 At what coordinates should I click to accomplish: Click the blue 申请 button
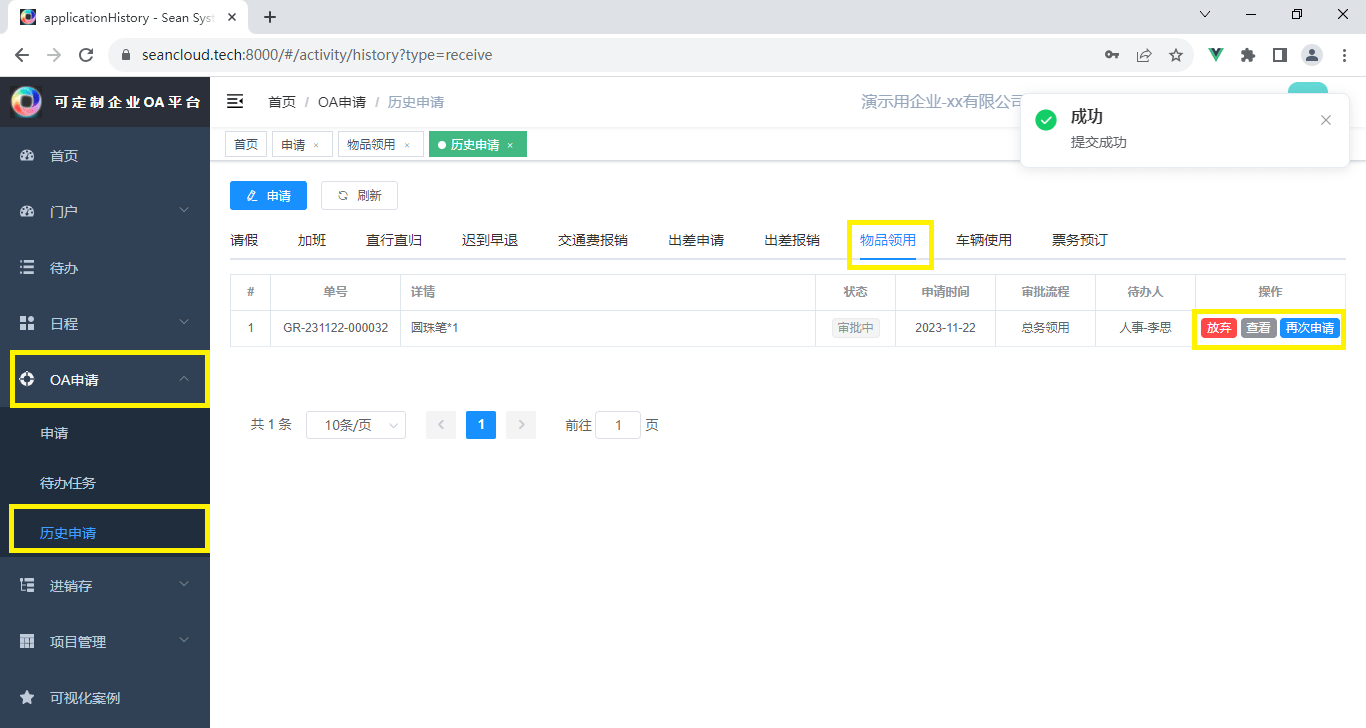268,196
